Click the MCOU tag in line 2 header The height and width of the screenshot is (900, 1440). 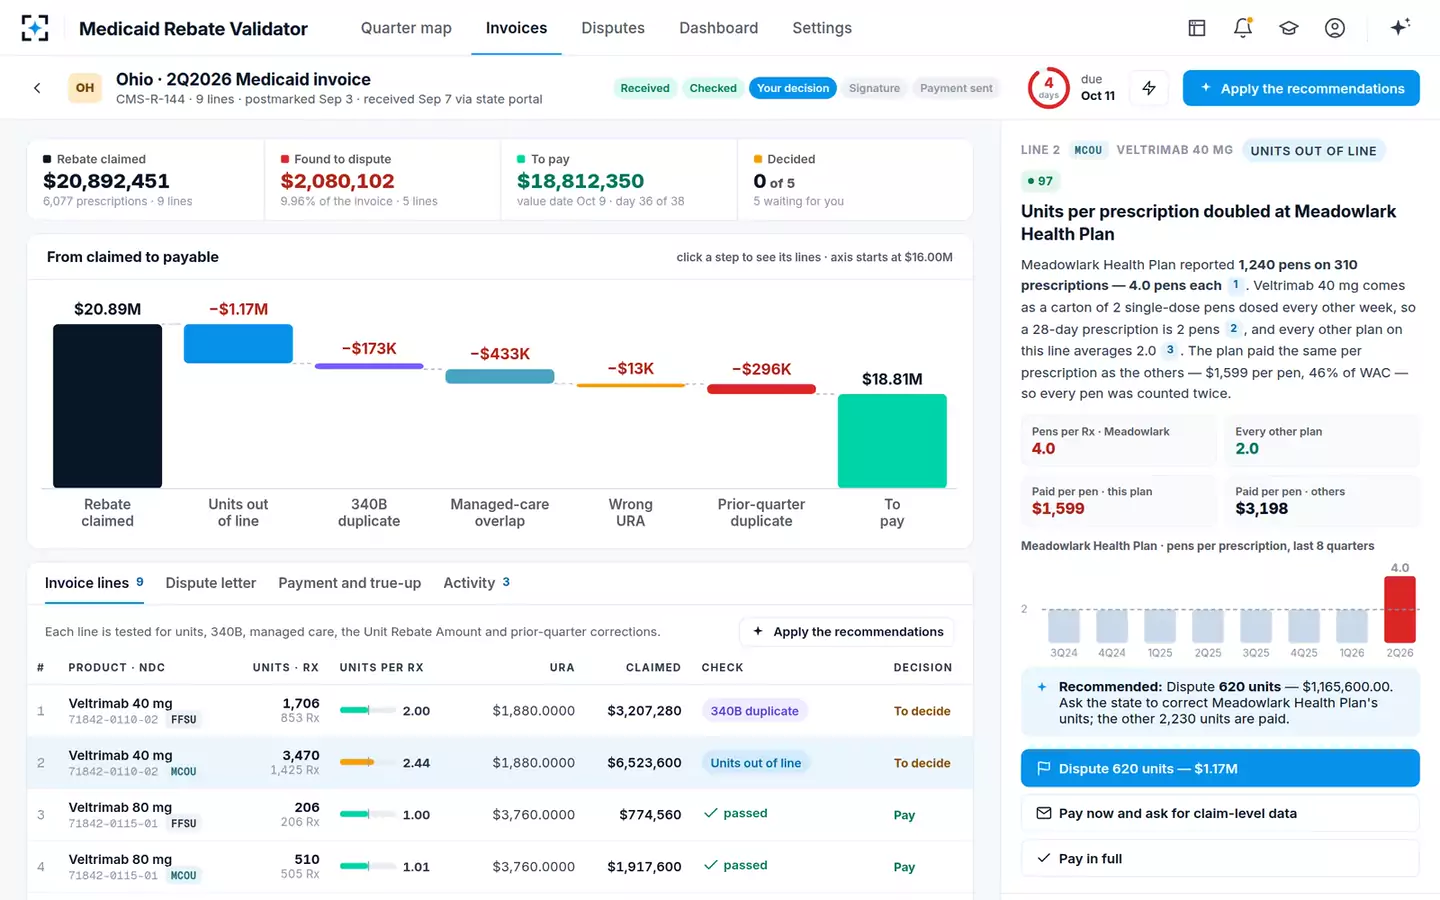click(x=1088, y=150)
